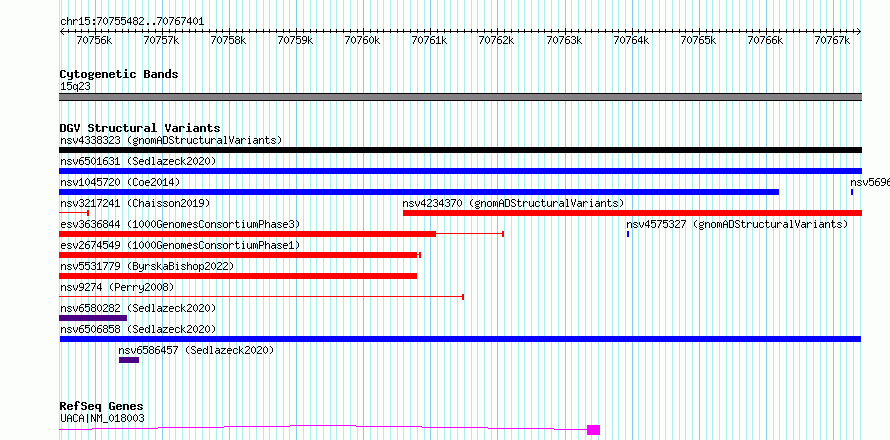
Task: Select the tiny blue nsv4575327 variant mark
Action: click(628, 234)
